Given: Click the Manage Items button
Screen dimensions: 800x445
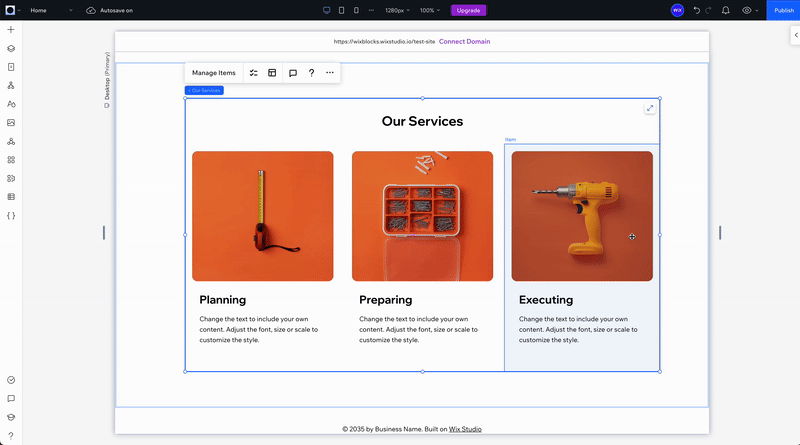Looking at the screenshot, I should [x=214, y=73].
